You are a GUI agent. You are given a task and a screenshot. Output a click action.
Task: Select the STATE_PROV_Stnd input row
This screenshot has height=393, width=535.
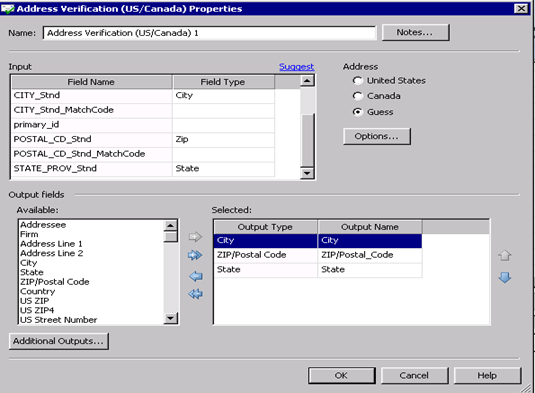point(92,169)
